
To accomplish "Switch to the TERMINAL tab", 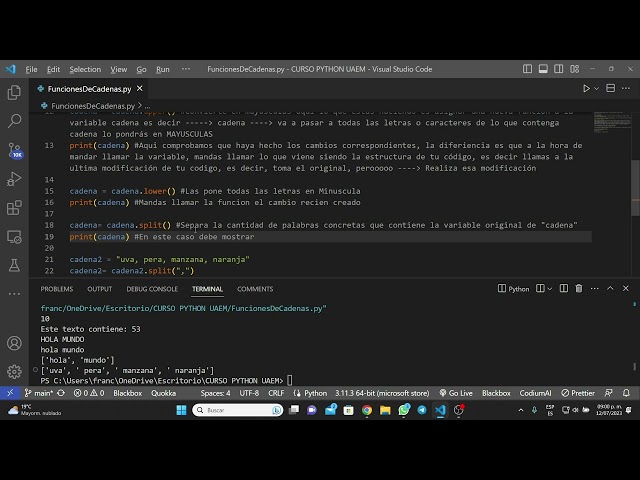I will pyautogui.click(x=207, y=289).
